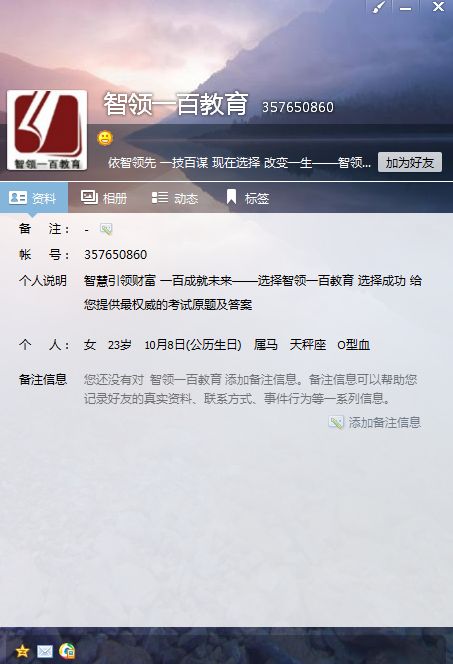Click the pencil icon before 添加备注信息

(x=336, y=422)
